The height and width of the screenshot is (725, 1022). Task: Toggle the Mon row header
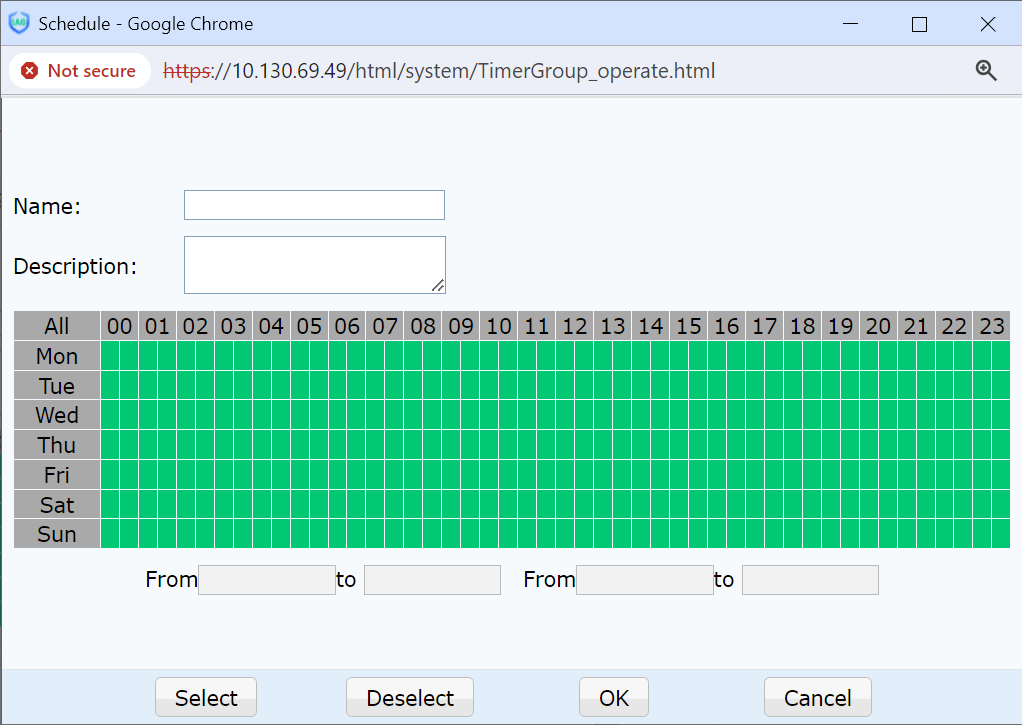tap(57, 356)
